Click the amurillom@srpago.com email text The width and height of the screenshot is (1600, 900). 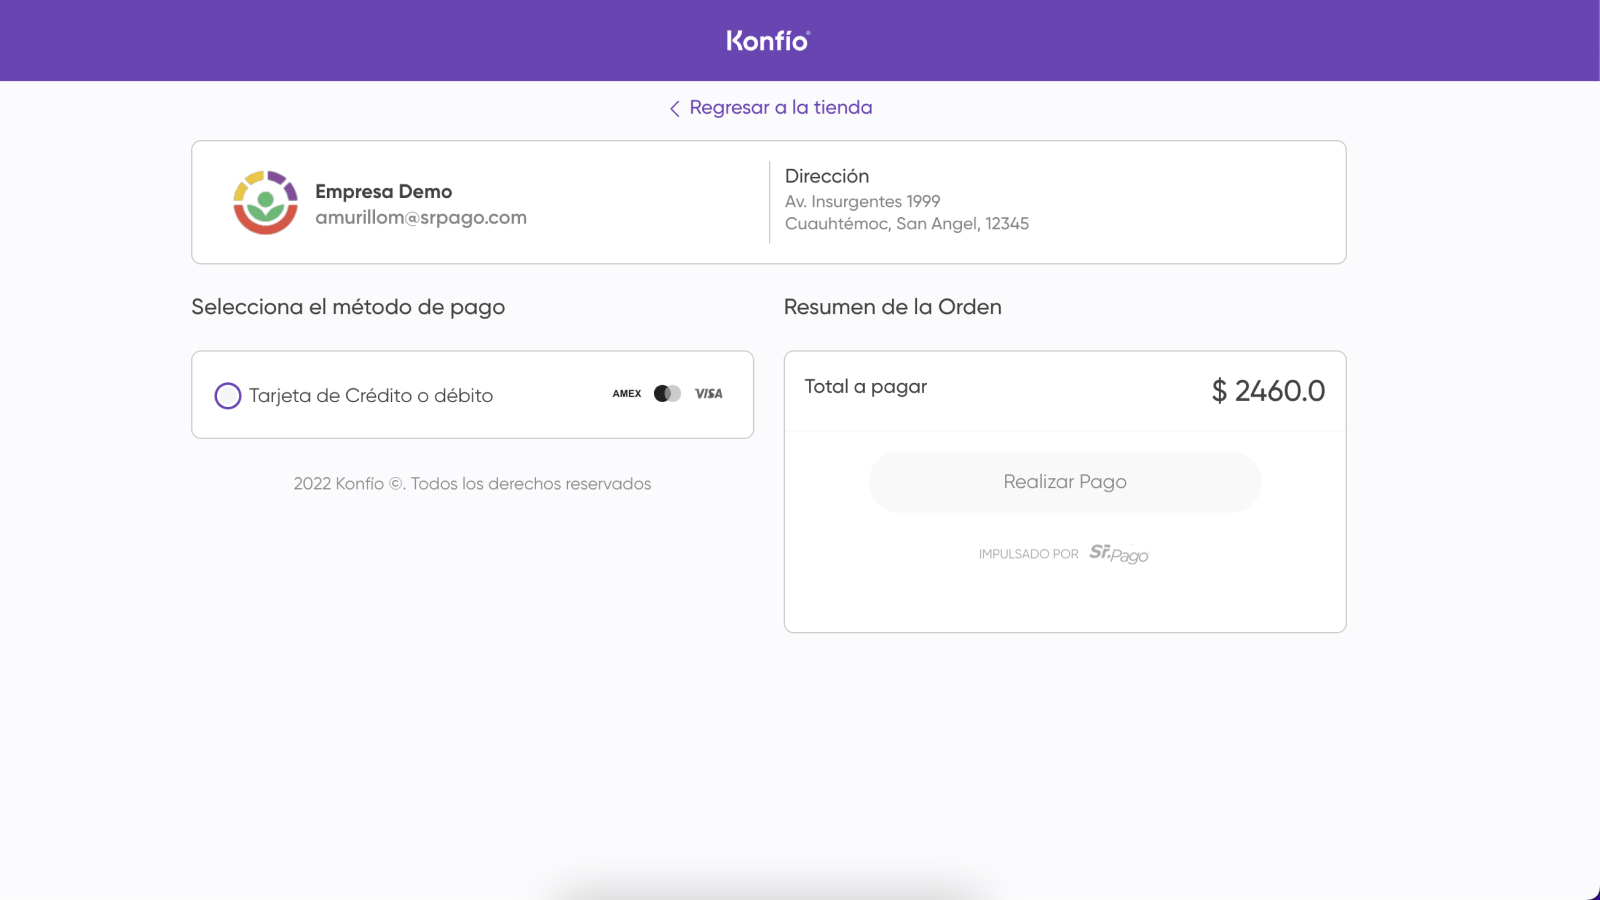(421, 217)
